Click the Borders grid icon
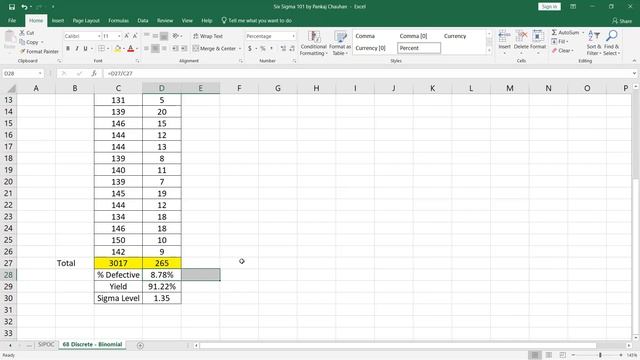Screen dimensions: 640x360 (101, 49)
